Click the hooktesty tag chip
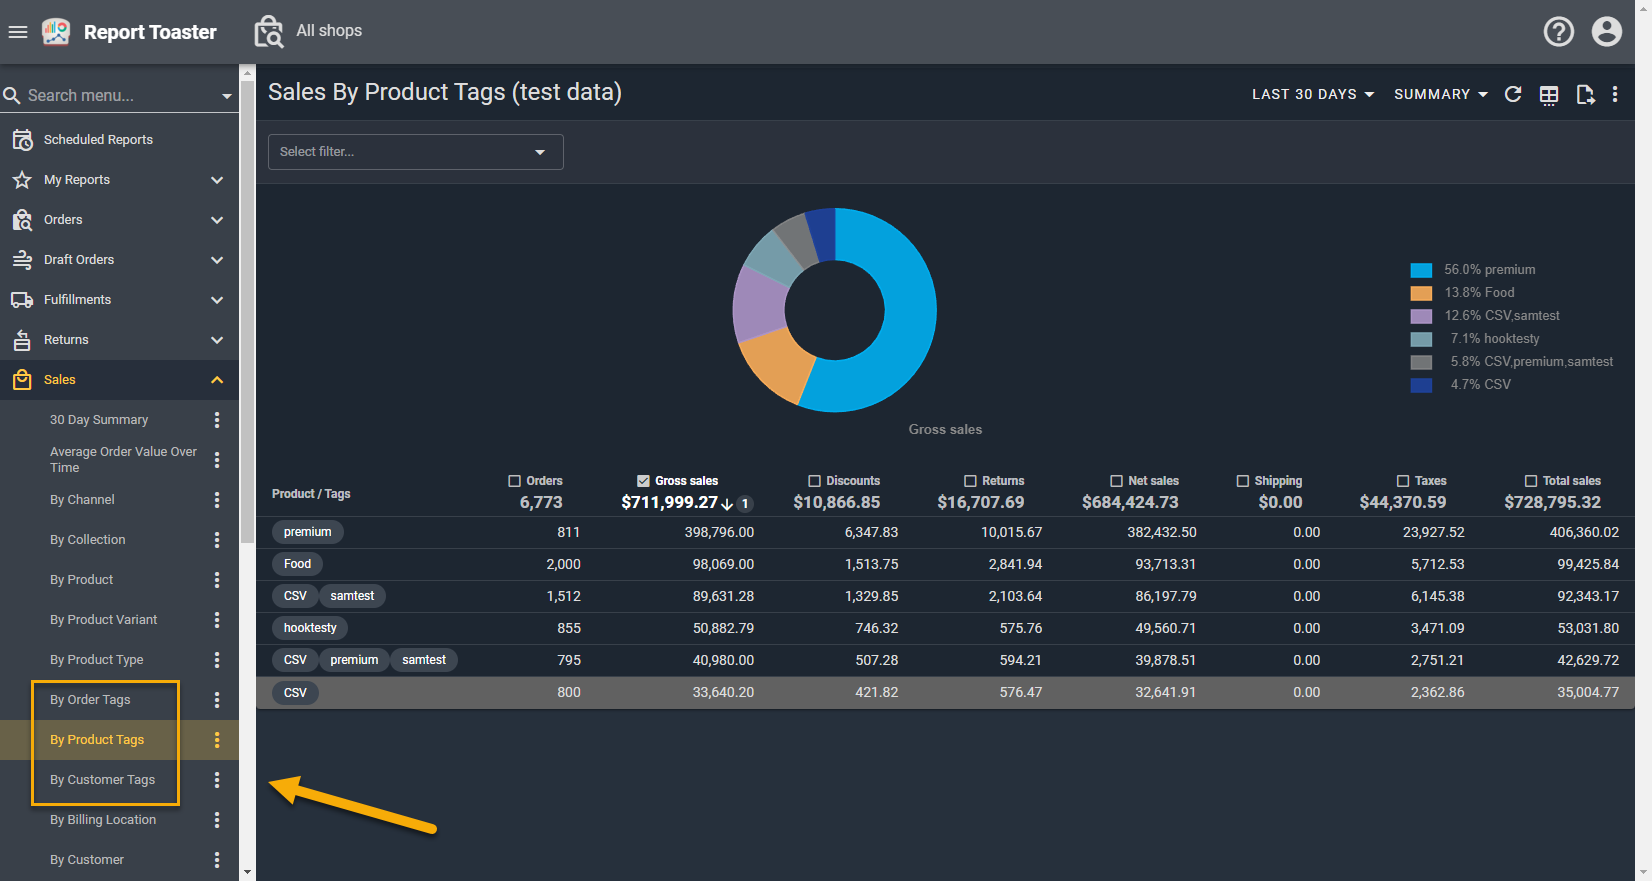The height and width of the screenshot is (881, 1652). [310, 628]
